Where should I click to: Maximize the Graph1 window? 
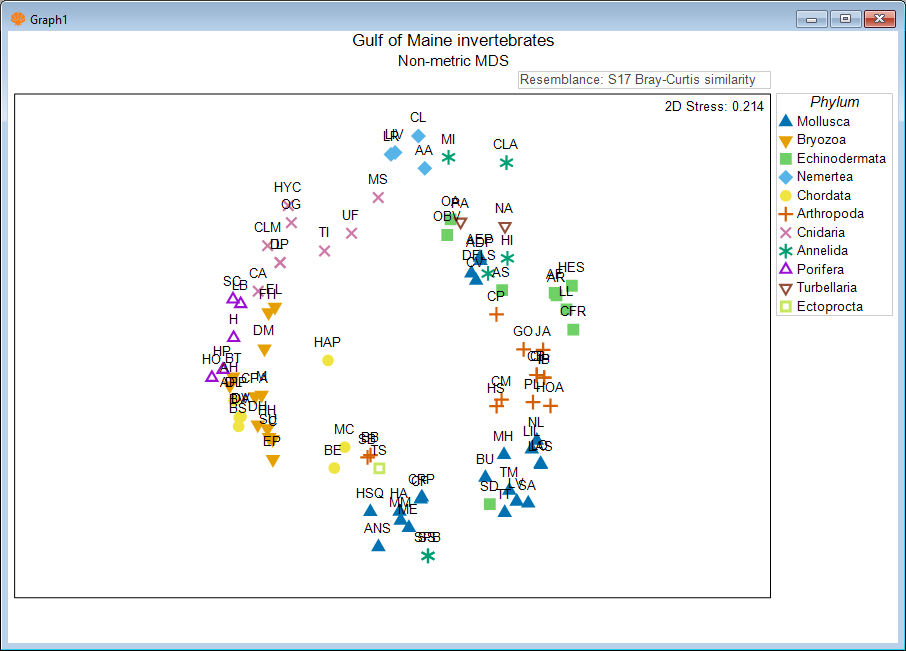coord(846,18)
